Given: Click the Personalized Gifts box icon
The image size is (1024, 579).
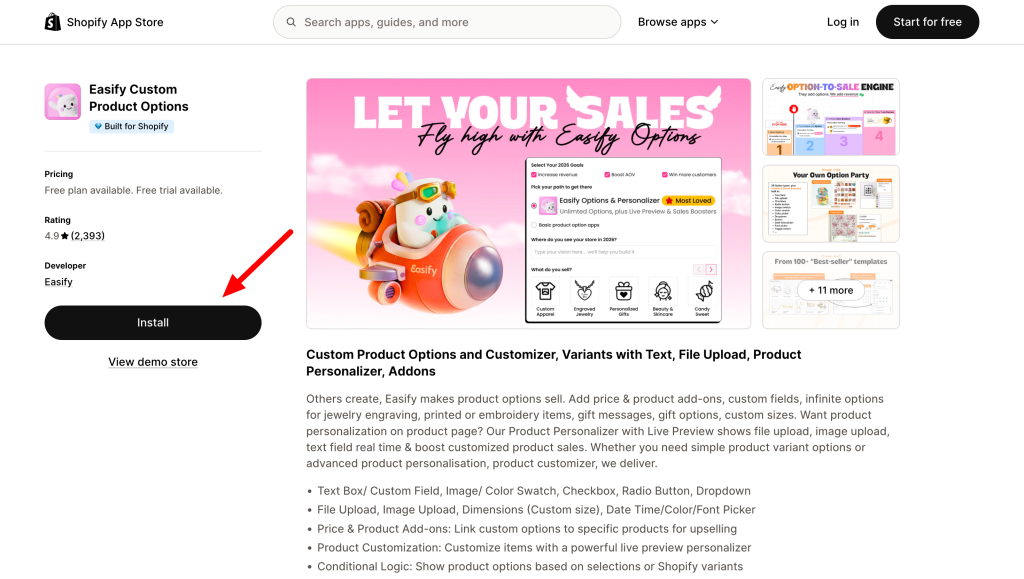Looking at the screenshot, I should [624, 290].
